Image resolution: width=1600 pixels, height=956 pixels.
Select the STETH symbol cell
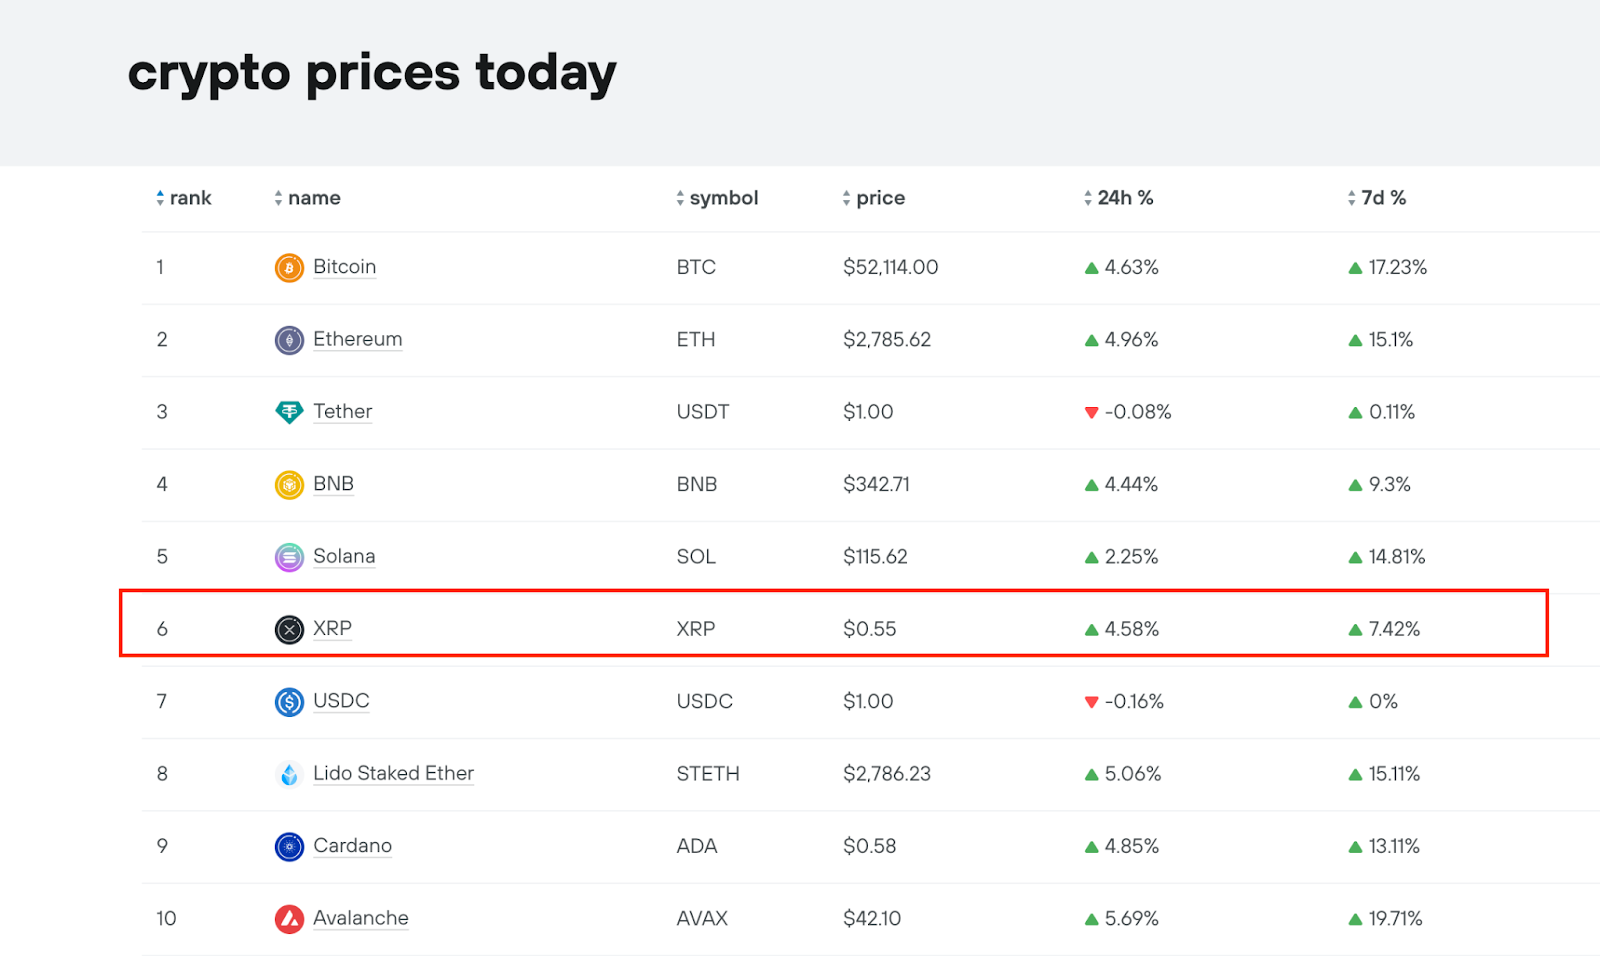[708, 774]
